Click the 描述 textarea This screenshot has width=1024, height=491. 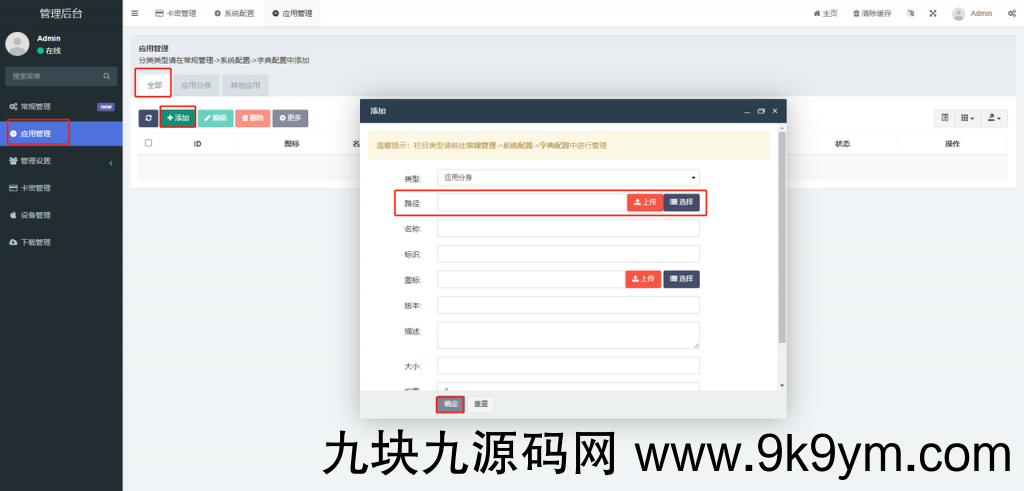tap(568, 335)
